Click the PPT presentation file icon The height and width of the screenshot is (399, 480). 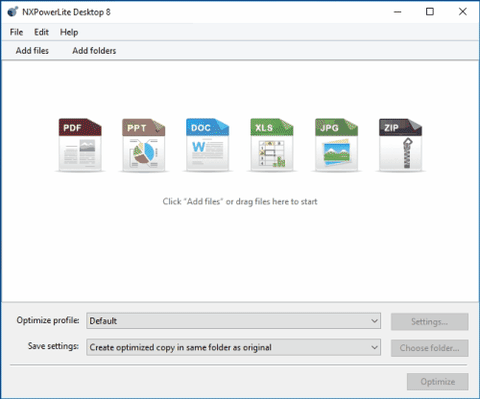coord(144,145)
